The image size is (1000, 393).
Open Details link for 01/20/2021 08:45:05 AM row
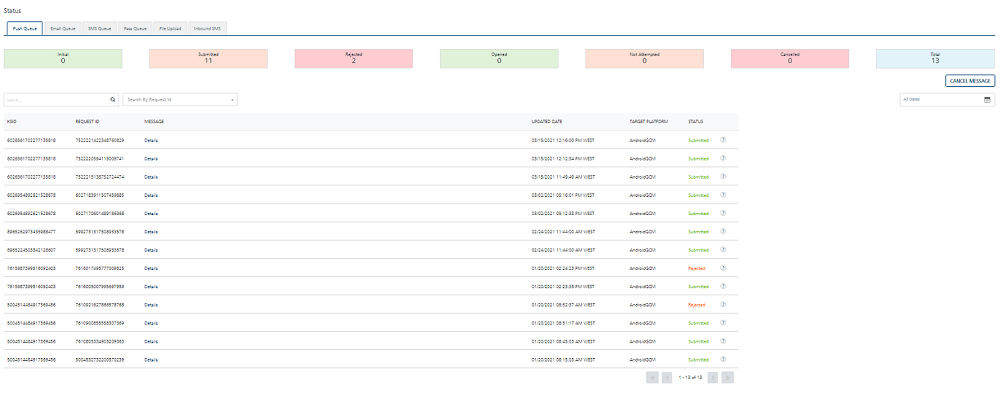click(x=151, y=341)
